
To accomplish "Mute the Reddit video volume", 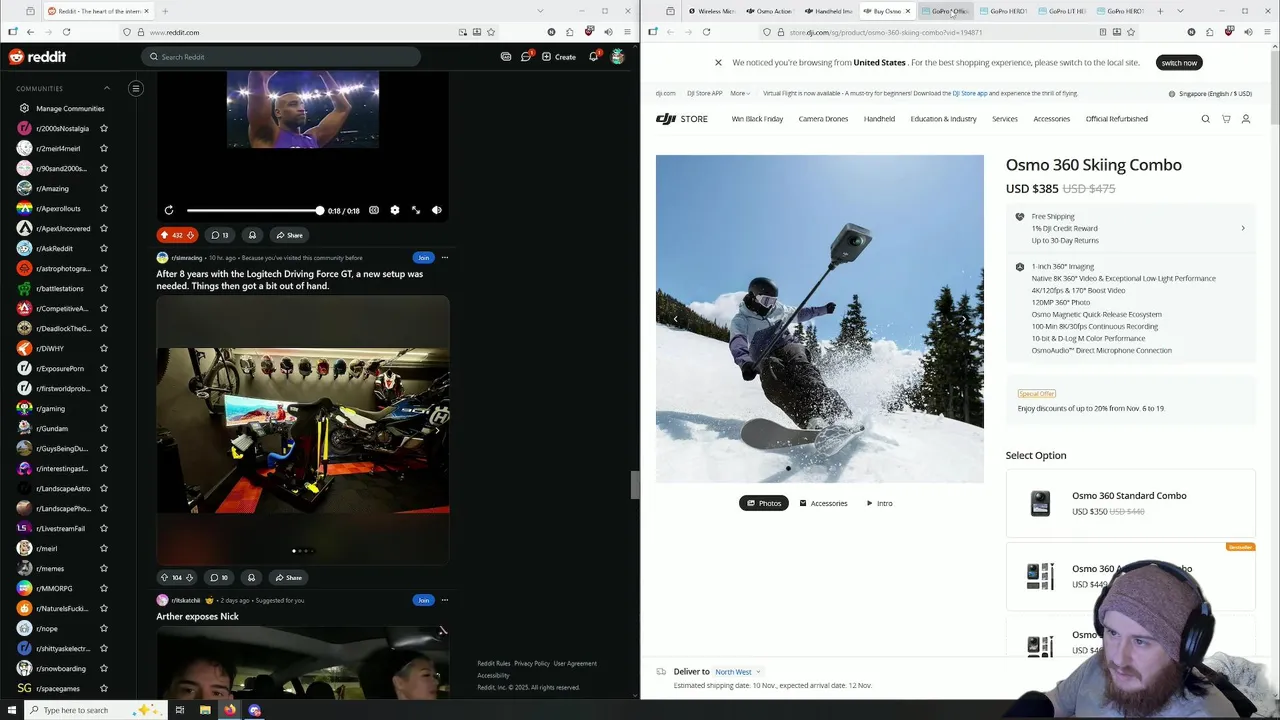I will pyautogui.click(x=437, y=210).
